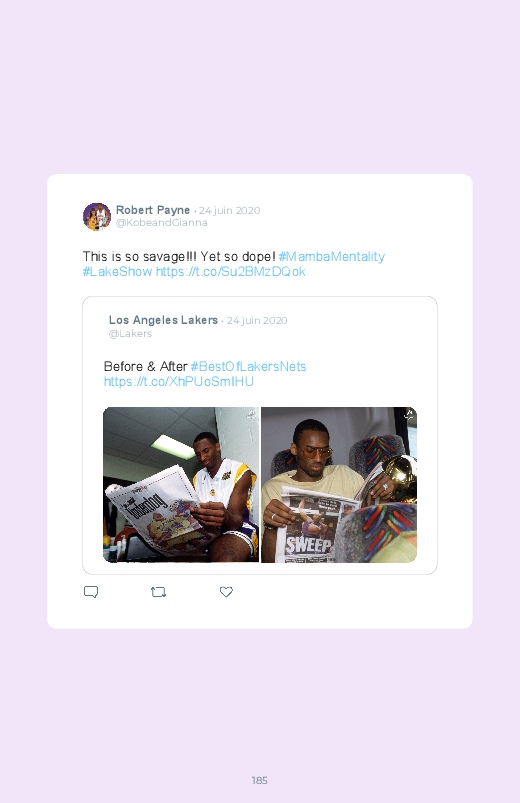Click the 24 juin 2020 date beside Robert Payne
This screenshot has width=520, height=803.
230,210
